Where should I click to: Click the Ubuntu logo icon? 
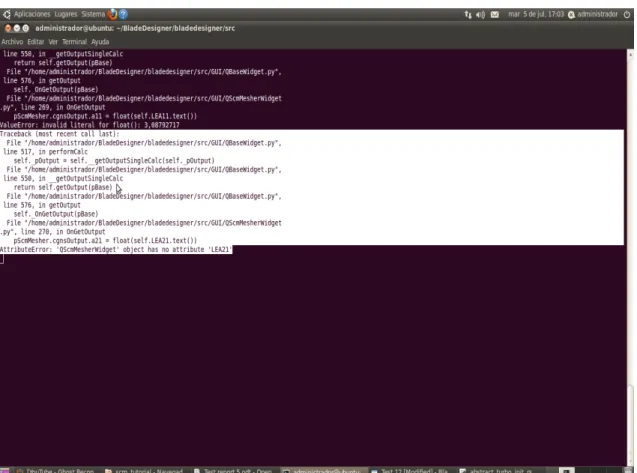click(6, 15)
